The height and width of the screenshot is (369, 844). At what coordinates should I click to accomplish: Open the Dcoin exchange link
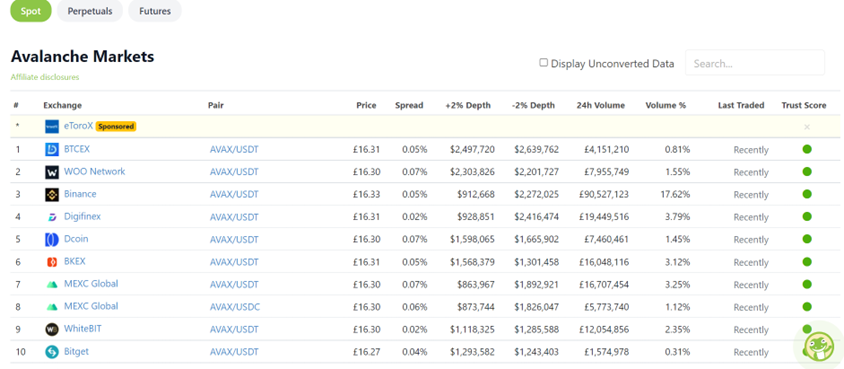76,239
